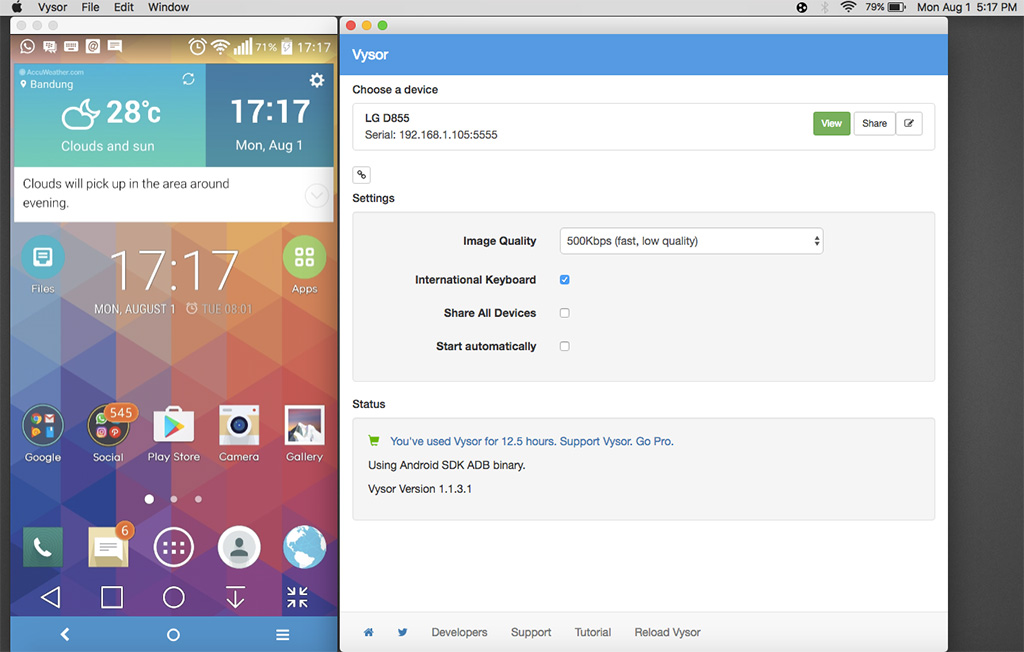Open the Image Quality dropdown
Image resolution: width=1024 pixels, height=652 pixels.
pos(692,241)
